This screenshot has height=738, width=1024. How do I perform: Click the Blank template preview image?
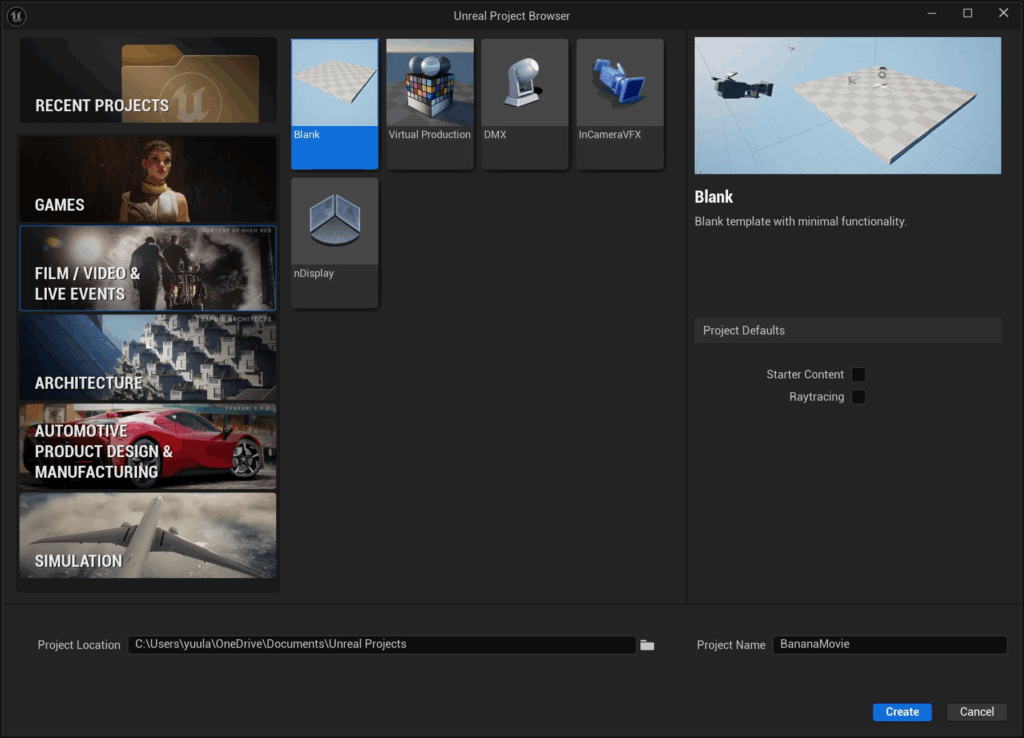tap(847, 106)
